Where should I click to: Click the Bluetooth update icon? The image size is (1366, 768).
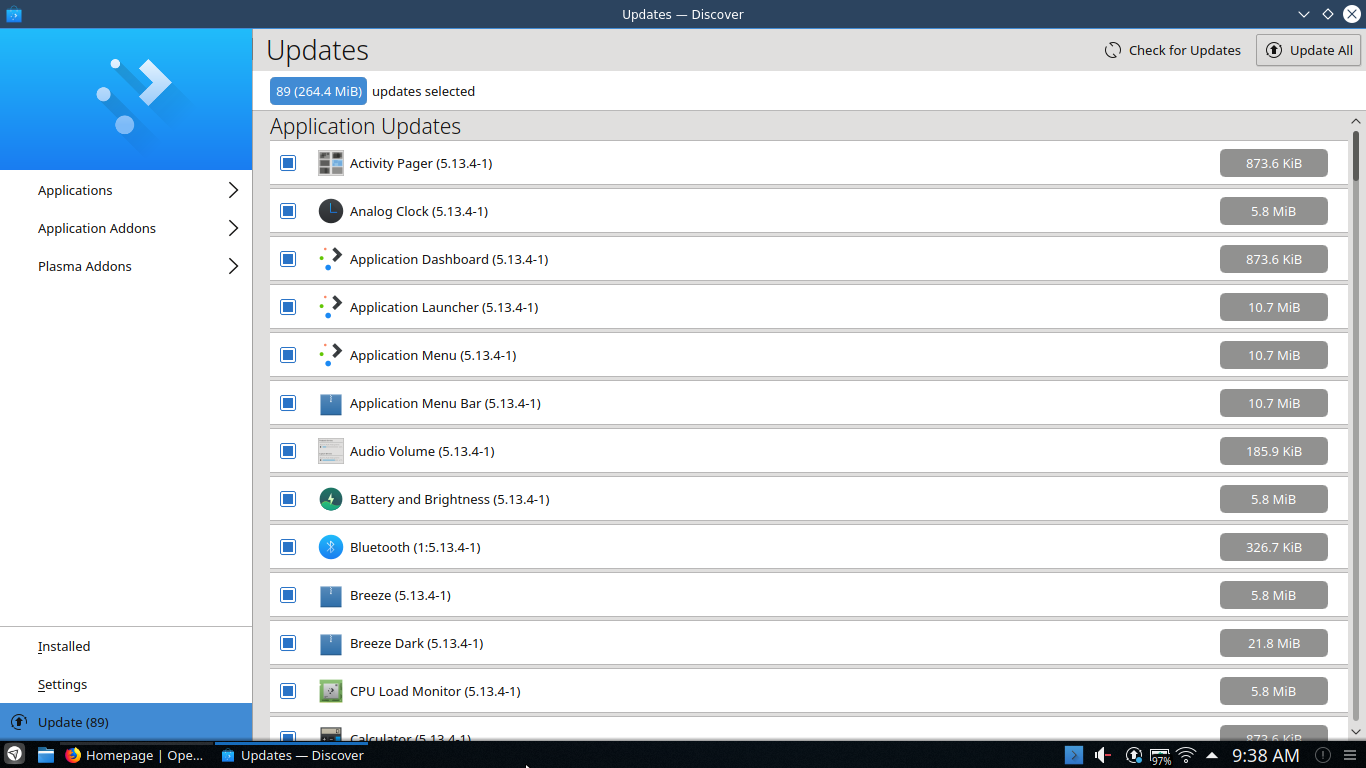331,547
